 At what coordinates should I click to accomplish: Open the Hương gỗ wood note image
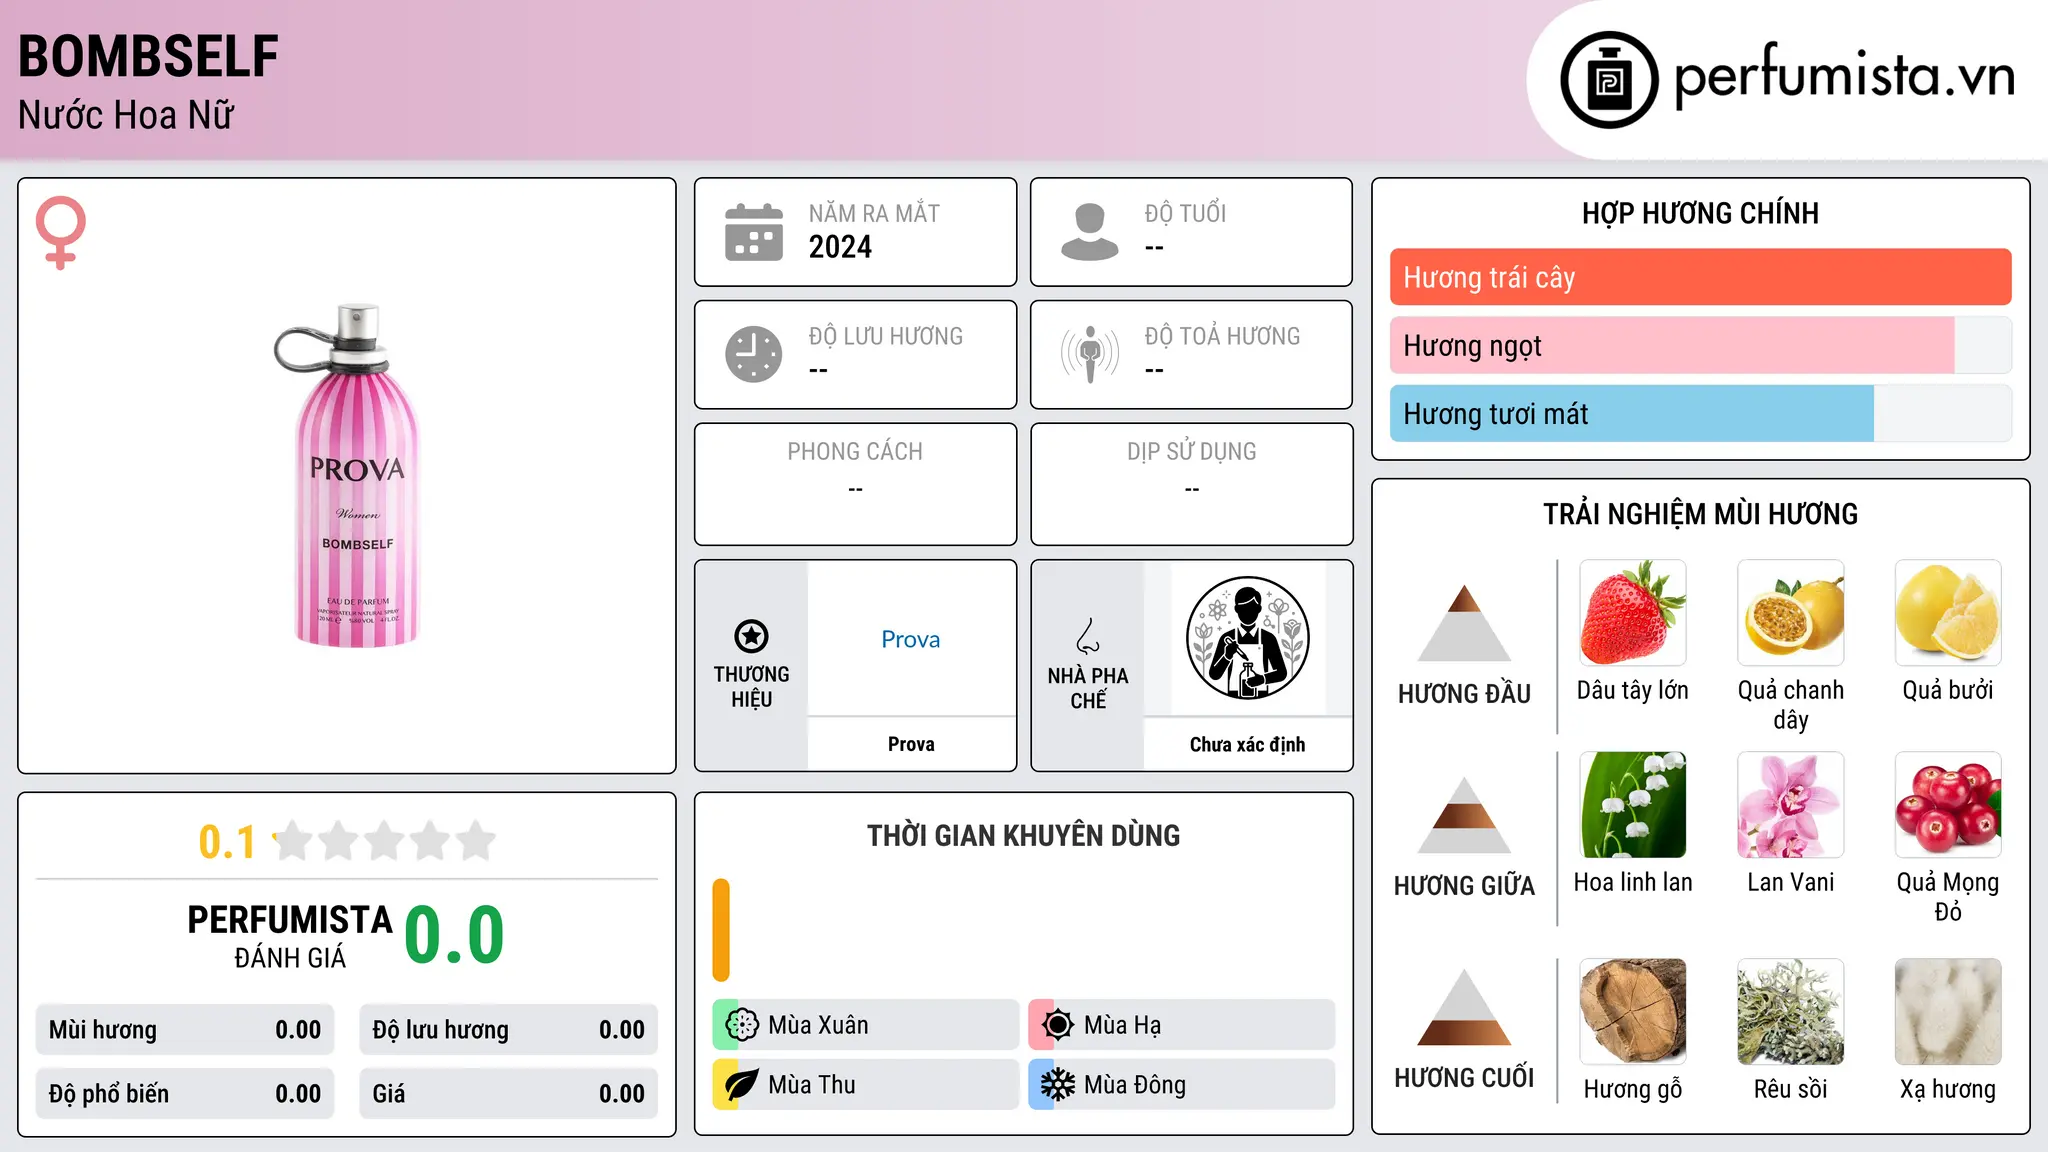pos(1633,1012)
